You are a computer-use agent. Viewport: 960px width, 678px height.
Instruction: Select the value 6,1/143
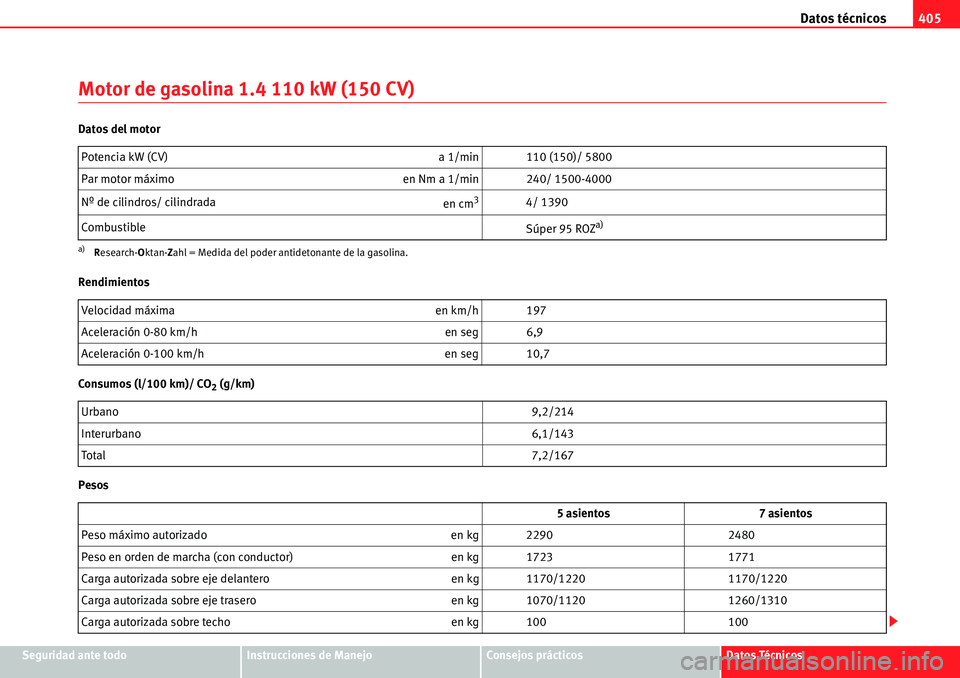click(x=552, y=434)
